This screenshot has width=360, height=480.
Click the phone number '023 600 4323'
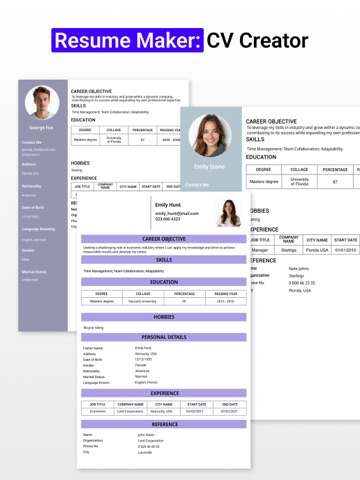[167, 219]
